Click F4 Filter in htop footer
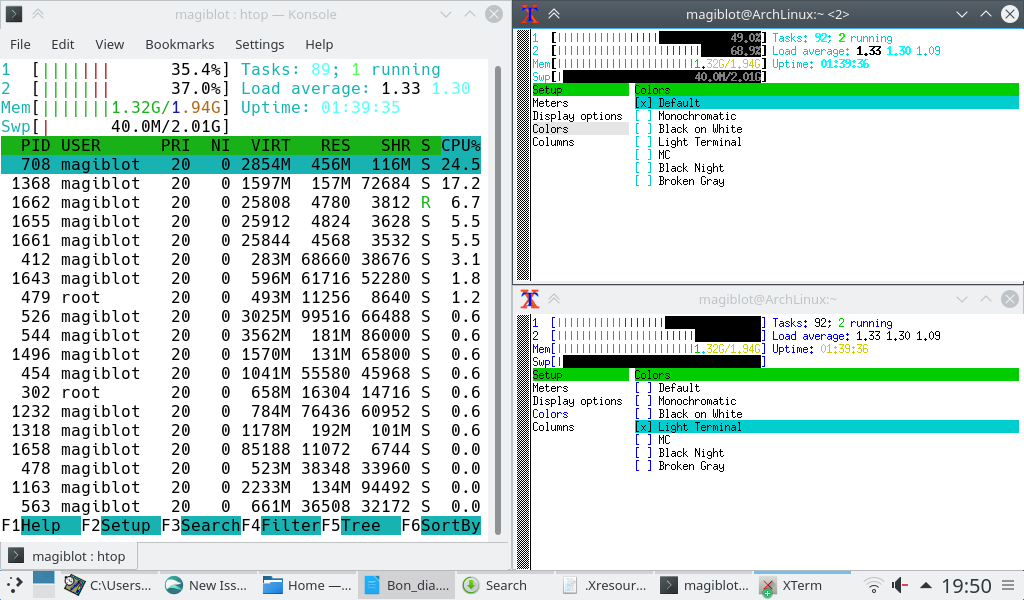Image resolution: width=1024 pixels, height=600 pixels. [281, 526]
